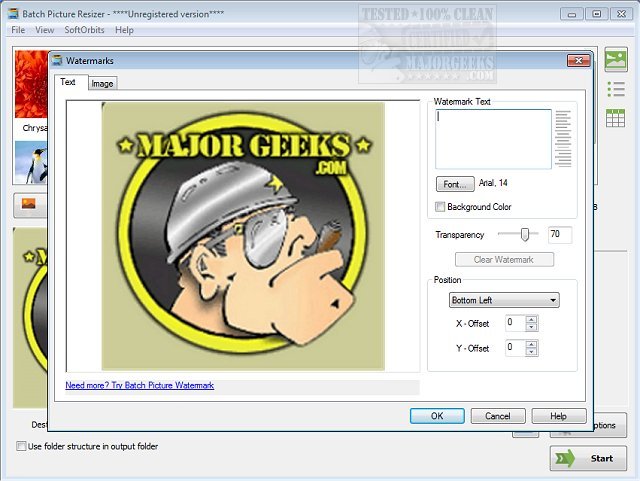
Task: Click the Clear Watermark button
Action: (x=504, y=260)
